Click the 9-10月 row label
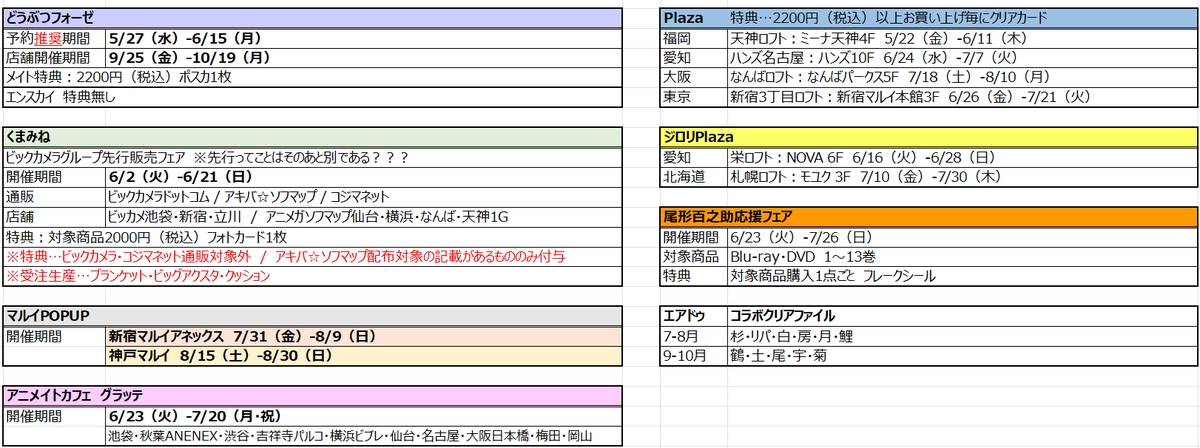The height and width of the screenshot is (448, 1200). tap(693, 355)
